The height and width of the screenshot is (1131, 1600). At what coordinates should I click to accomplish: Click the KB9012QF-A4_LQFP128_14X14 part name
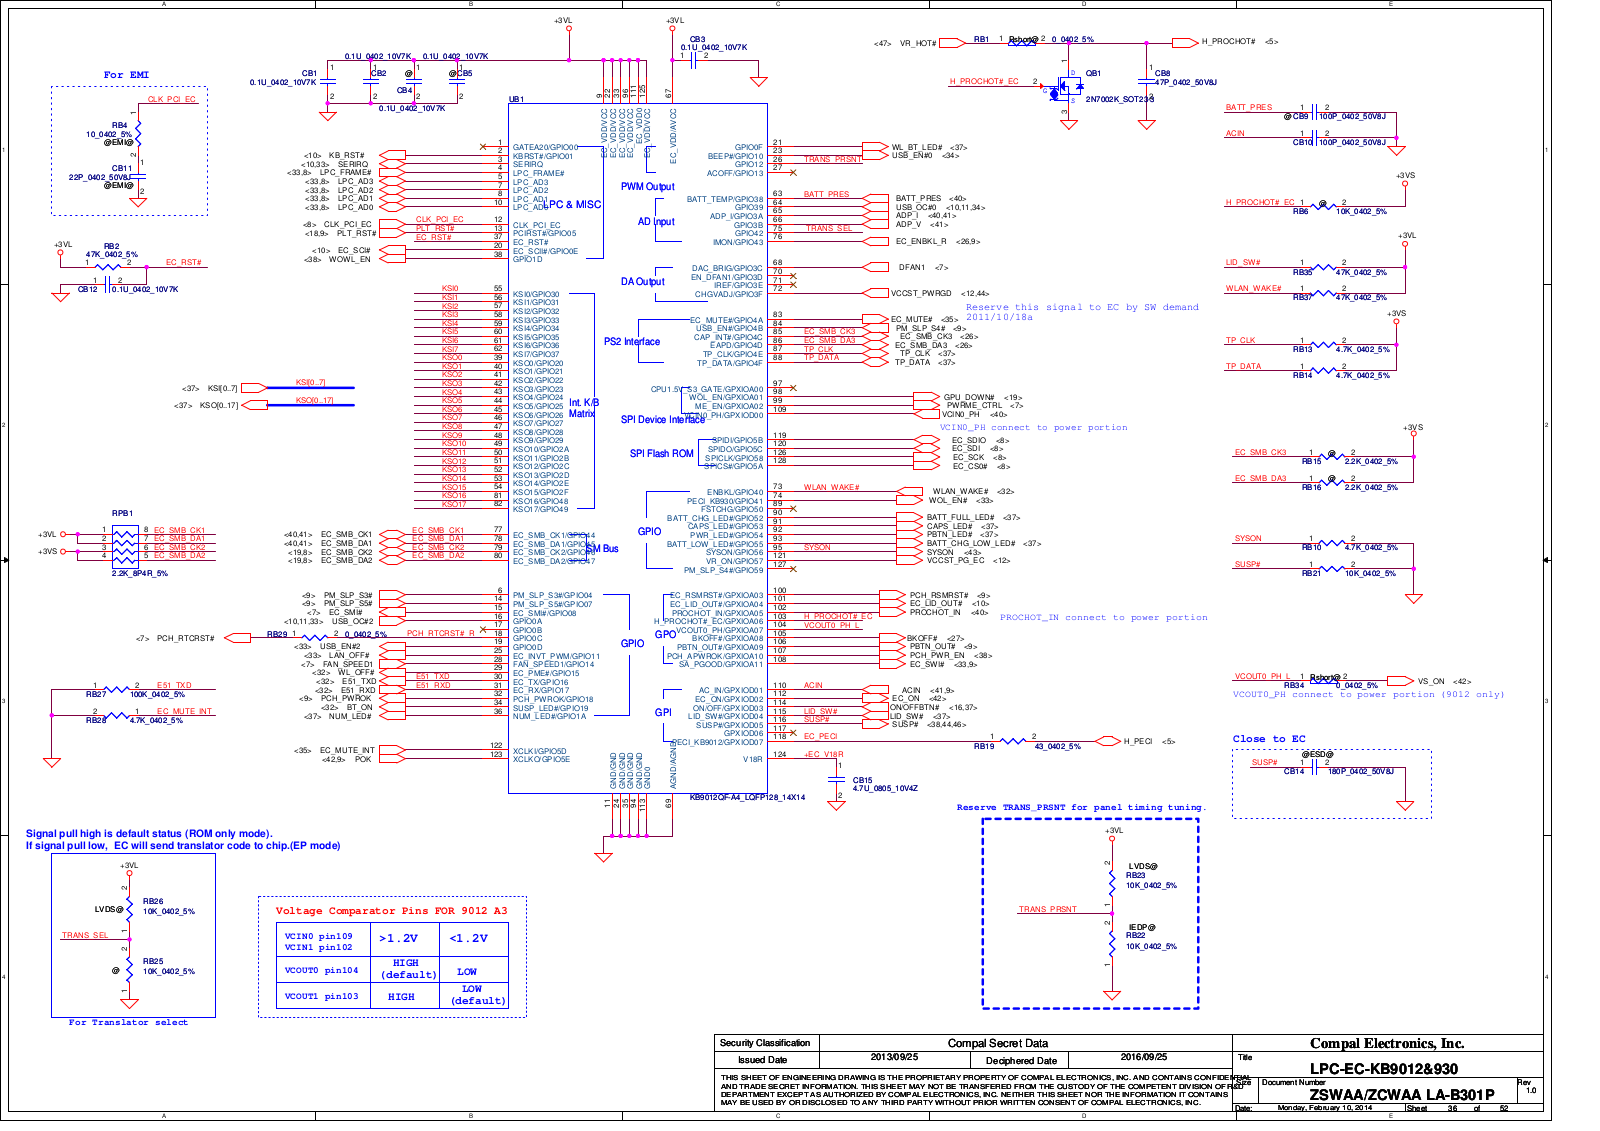[747, 798]
